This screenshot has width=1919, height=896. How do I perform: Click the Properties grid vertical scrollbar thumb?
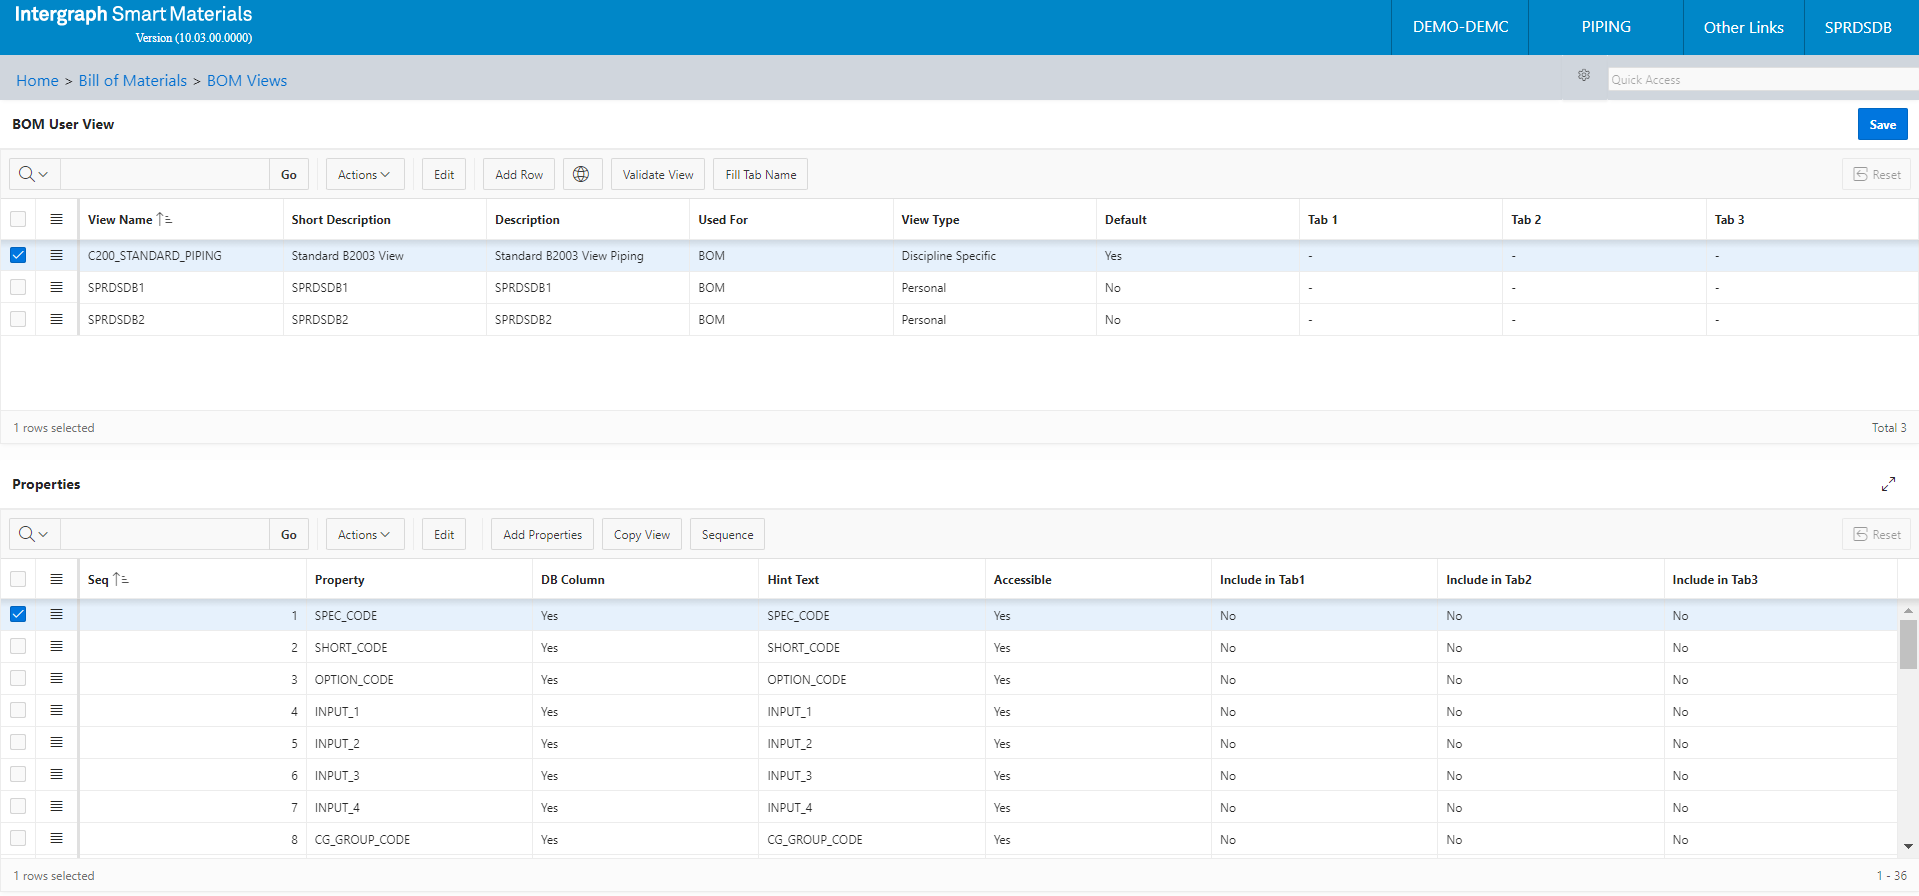pyautogui.click(x=1908, y=644)
